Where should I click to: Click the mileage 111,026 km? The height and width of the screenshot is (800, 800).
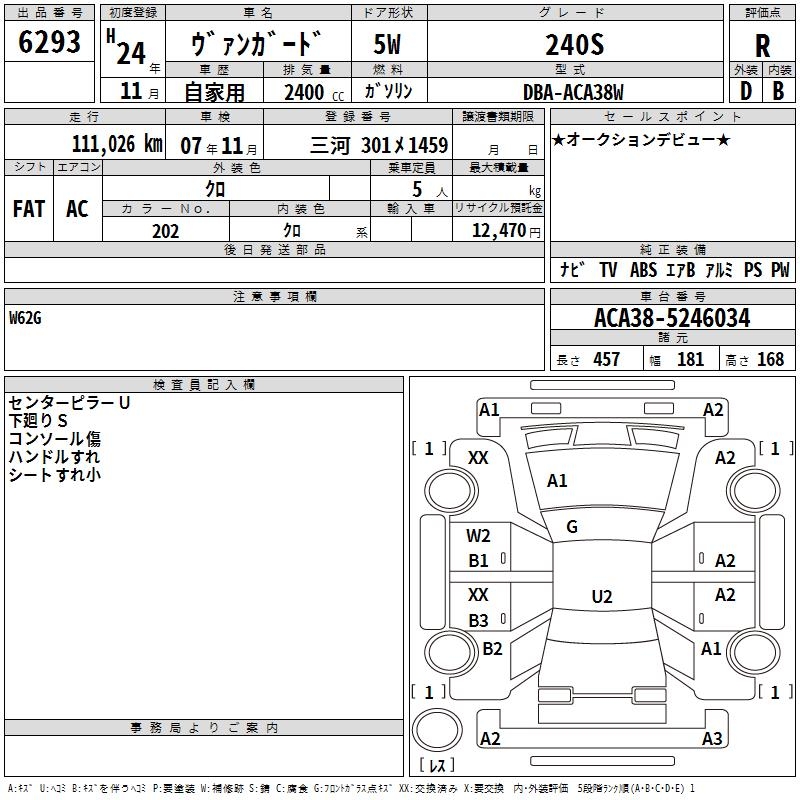(x=117, y=144)
